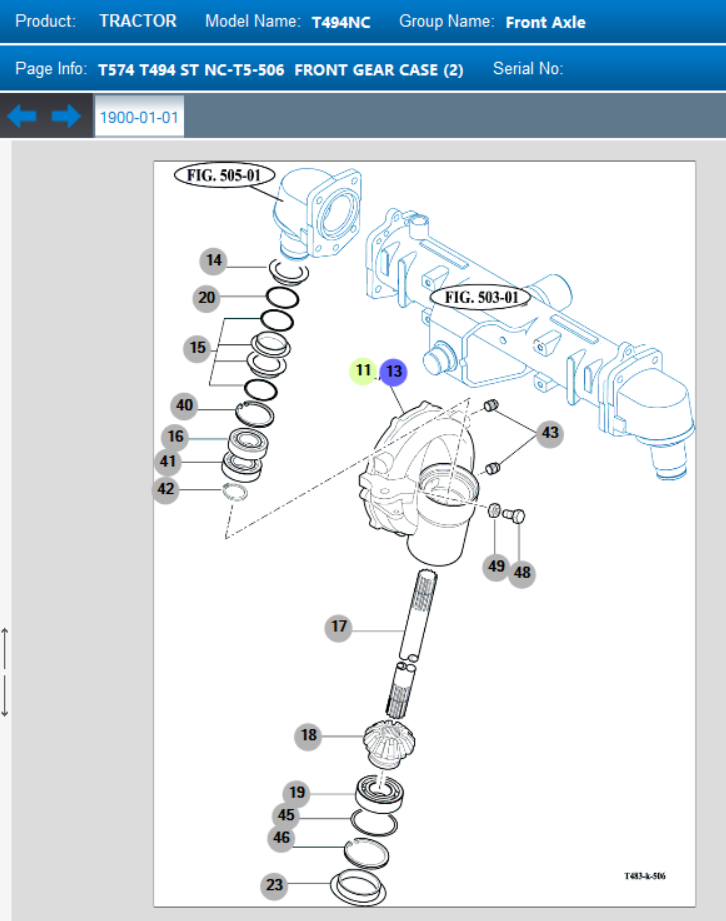The image size is (726, 921).
Task: Select part callout number 20
Action: point(206,297)
